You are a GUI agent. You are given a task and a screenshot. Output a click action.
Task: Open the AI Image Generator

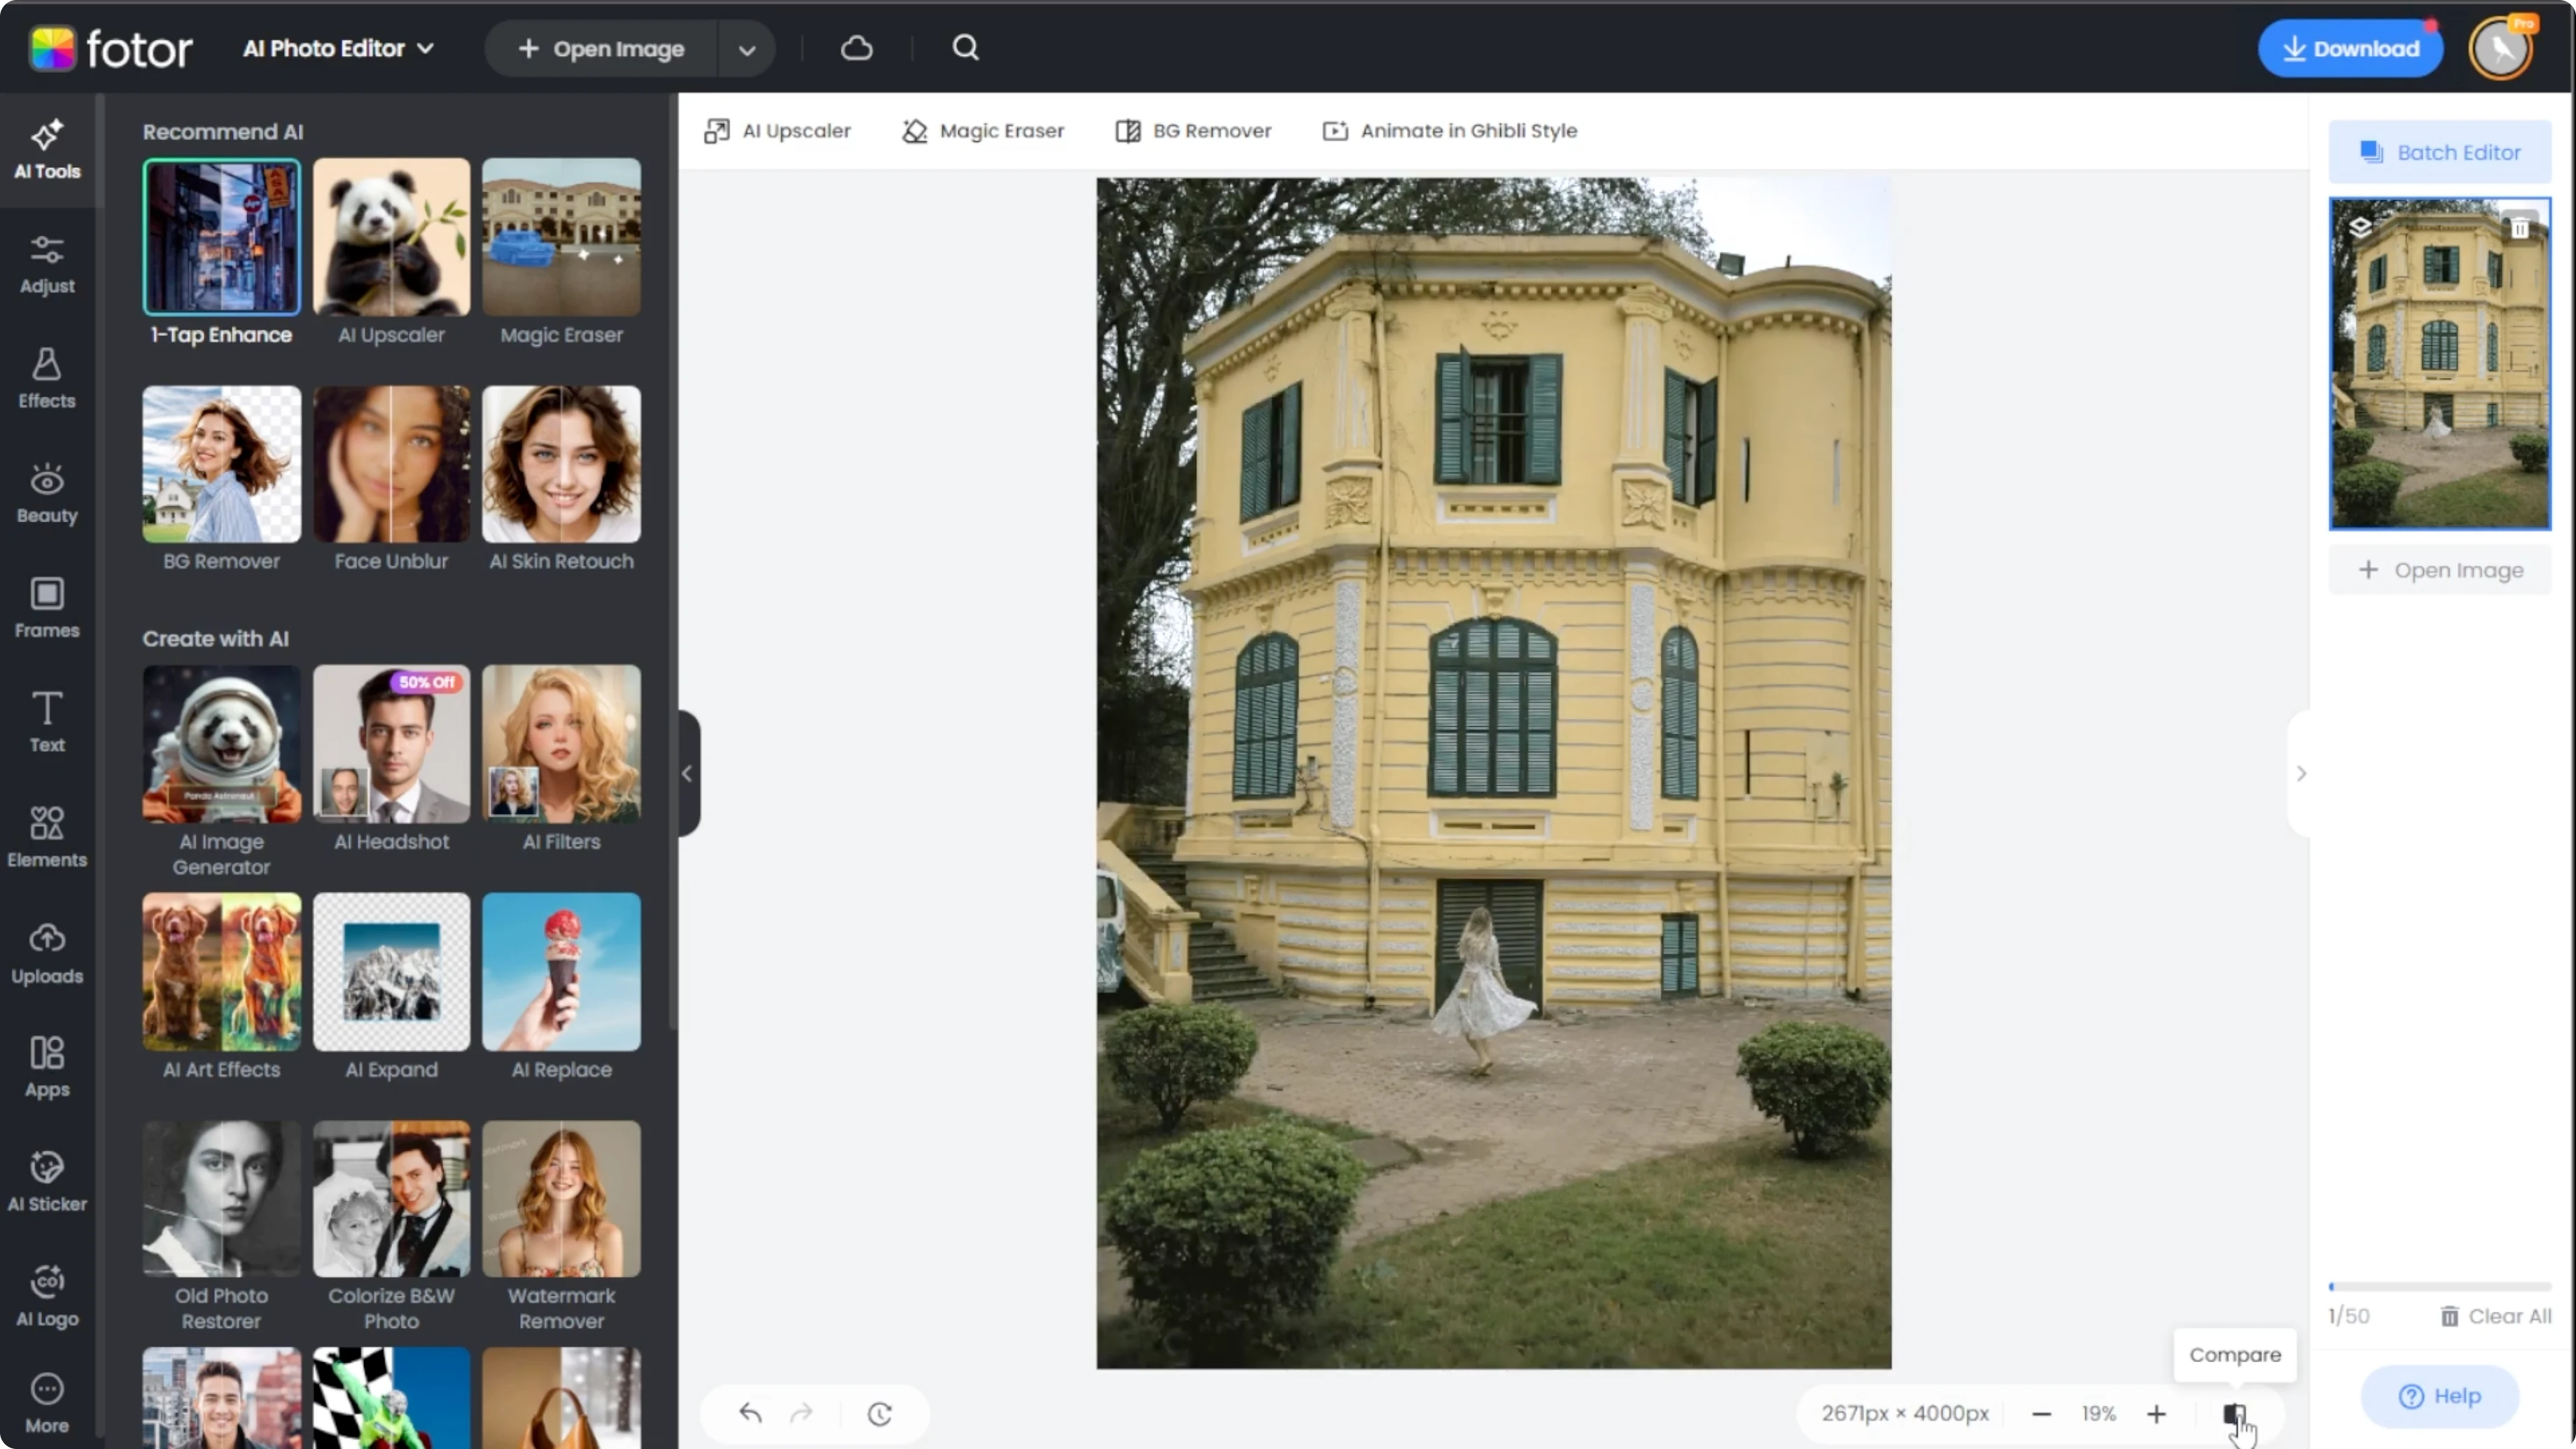(221, 772)
